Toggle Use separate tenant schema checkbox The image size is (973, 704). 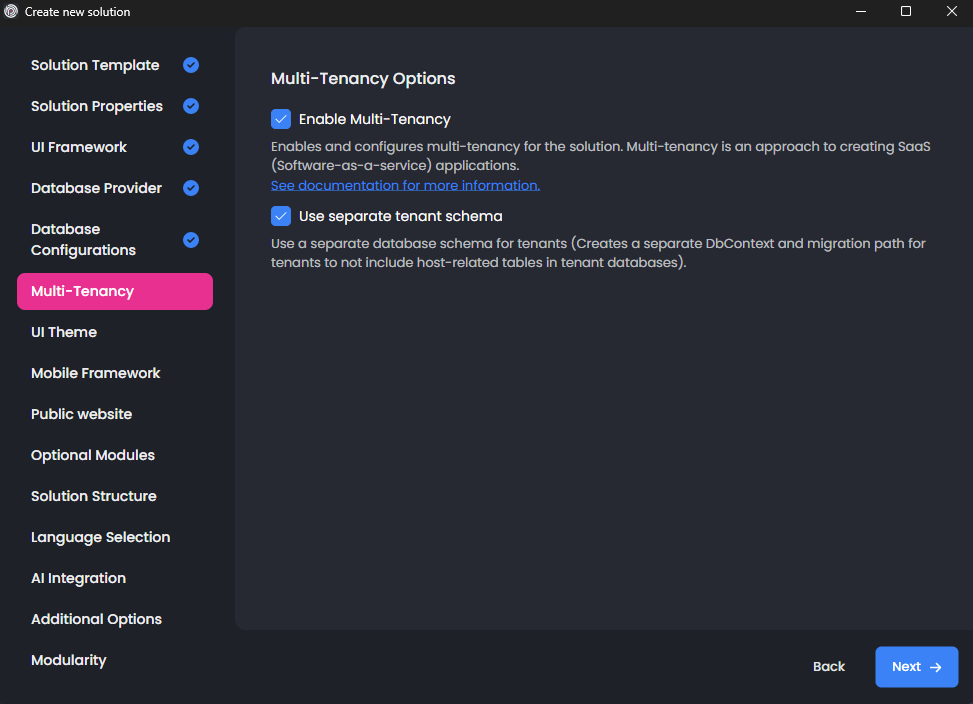pyautogui.click(x=281, y=216)
